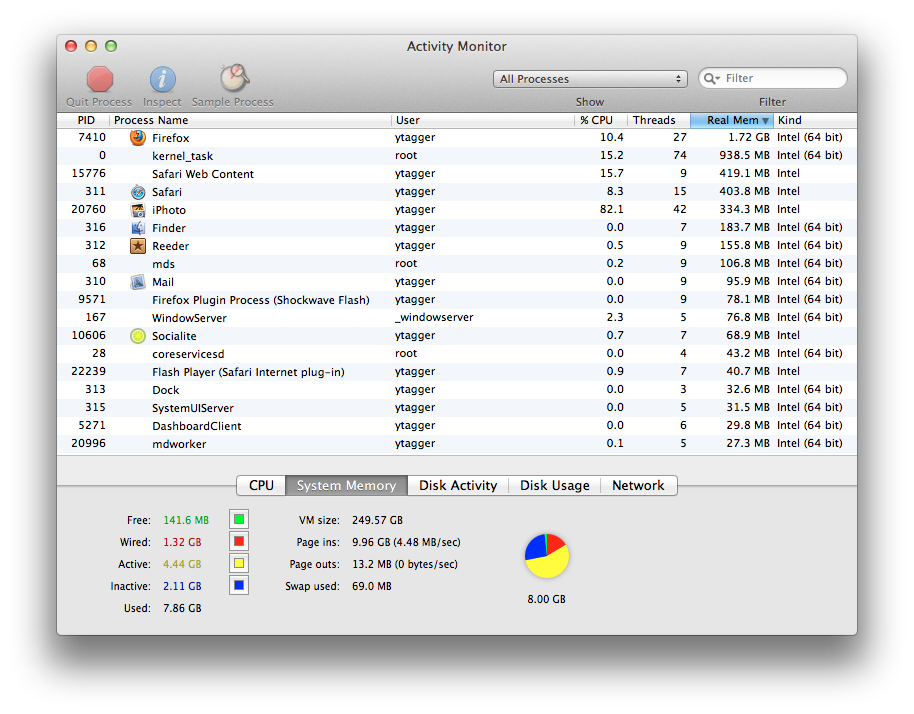
Task: Select the DashboardClient process row
Action: click(457, 426)
